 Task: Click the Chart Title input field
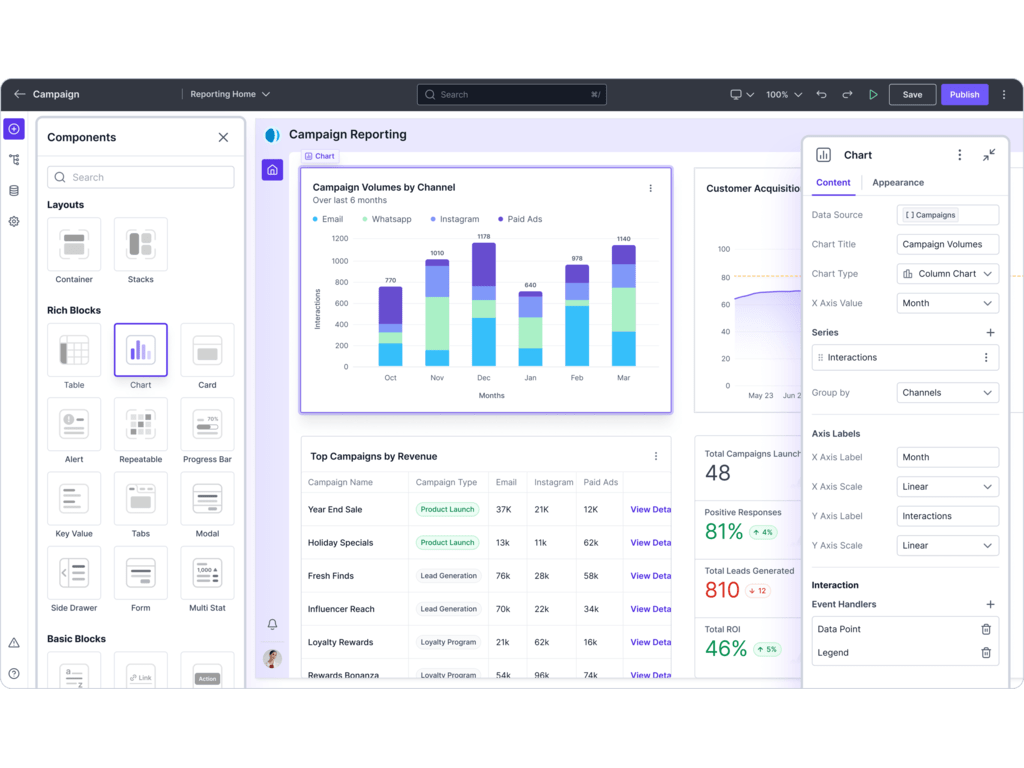pos(947,244)
